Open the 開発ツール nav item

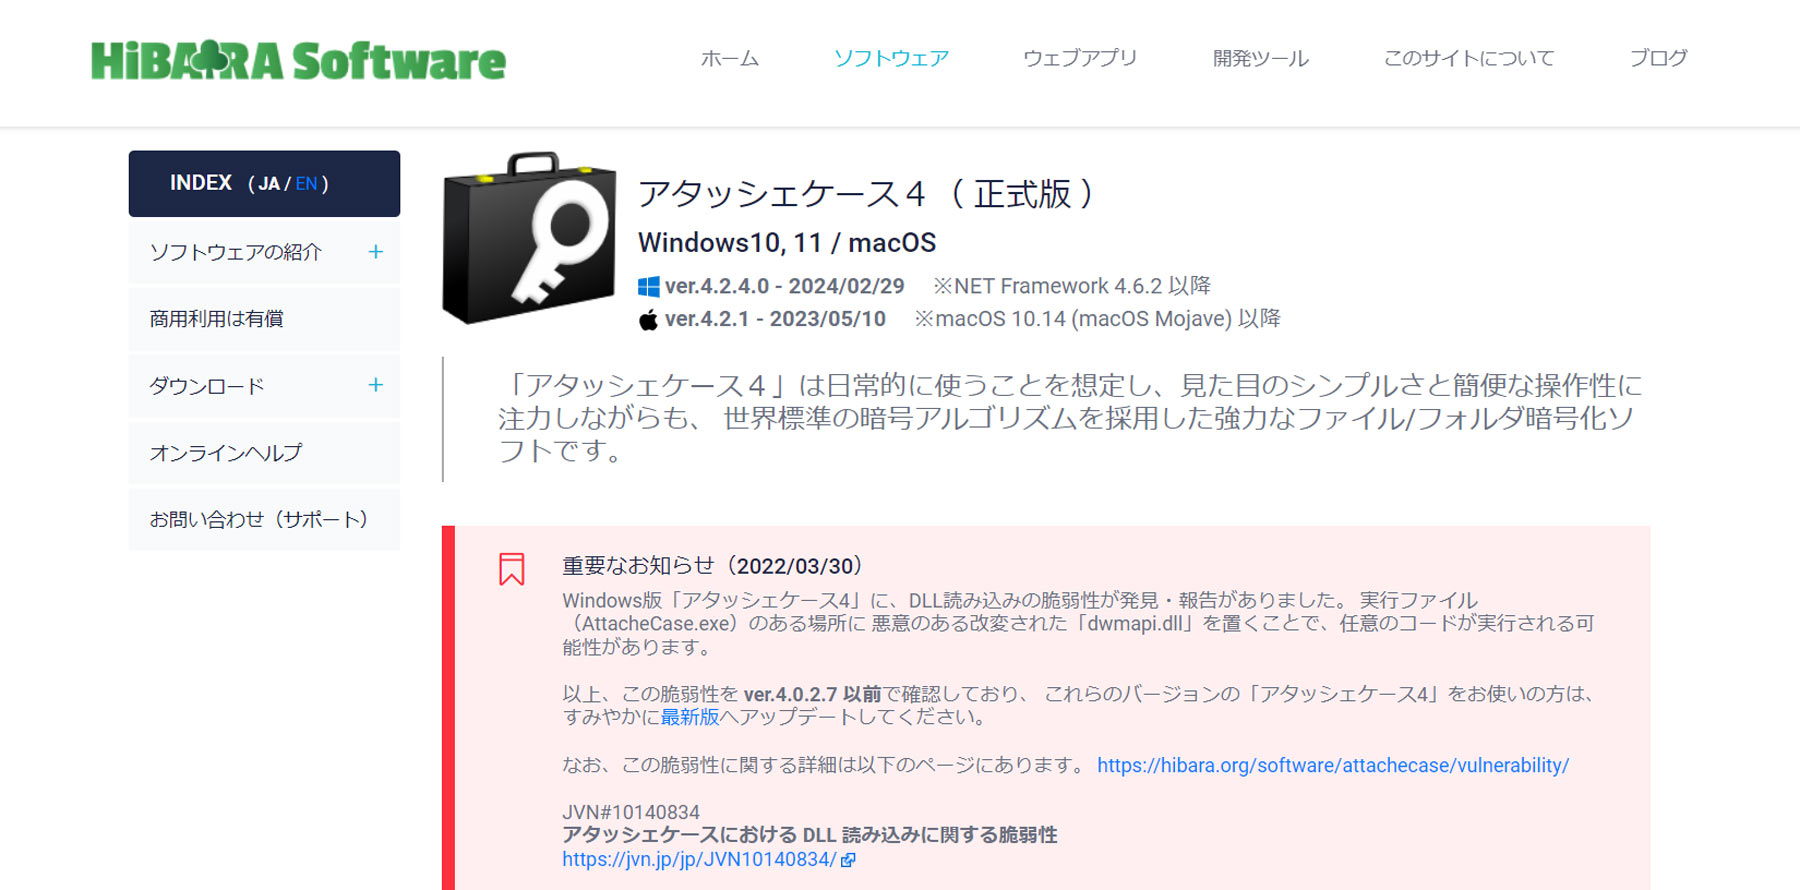coord(1261,58)
